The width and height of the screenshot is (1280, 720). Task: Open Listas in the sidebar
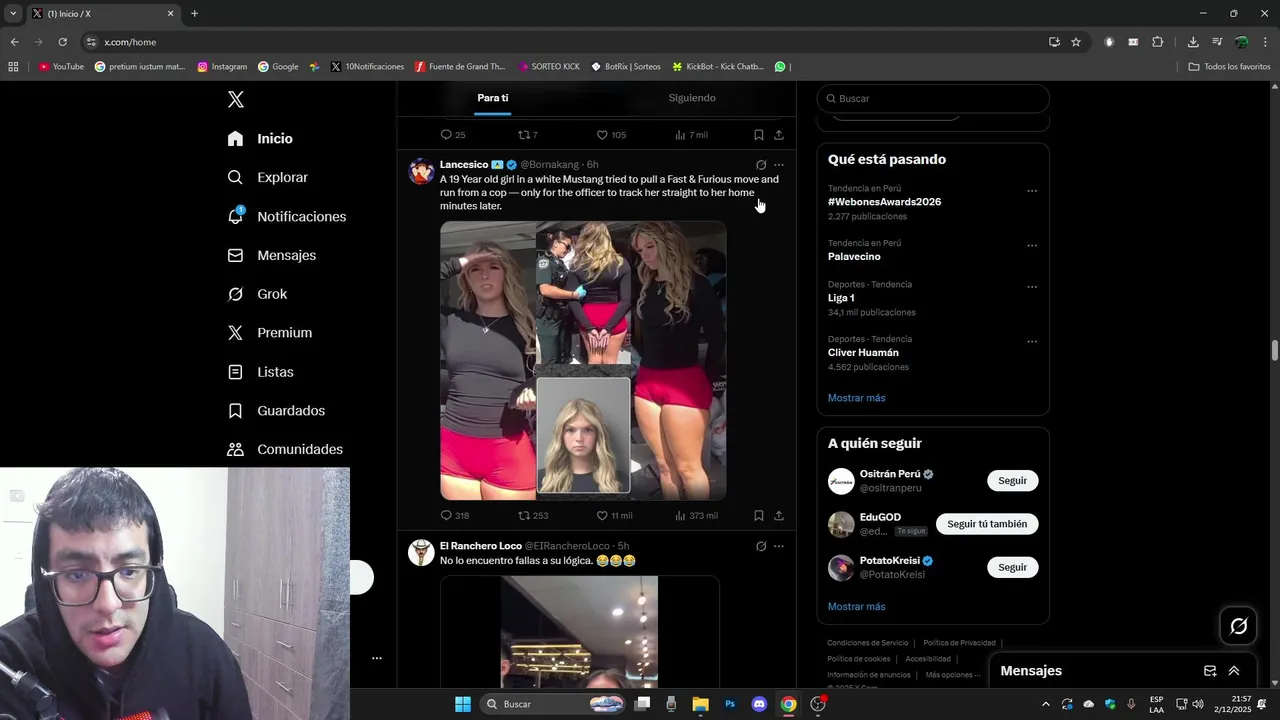point(260,372)
